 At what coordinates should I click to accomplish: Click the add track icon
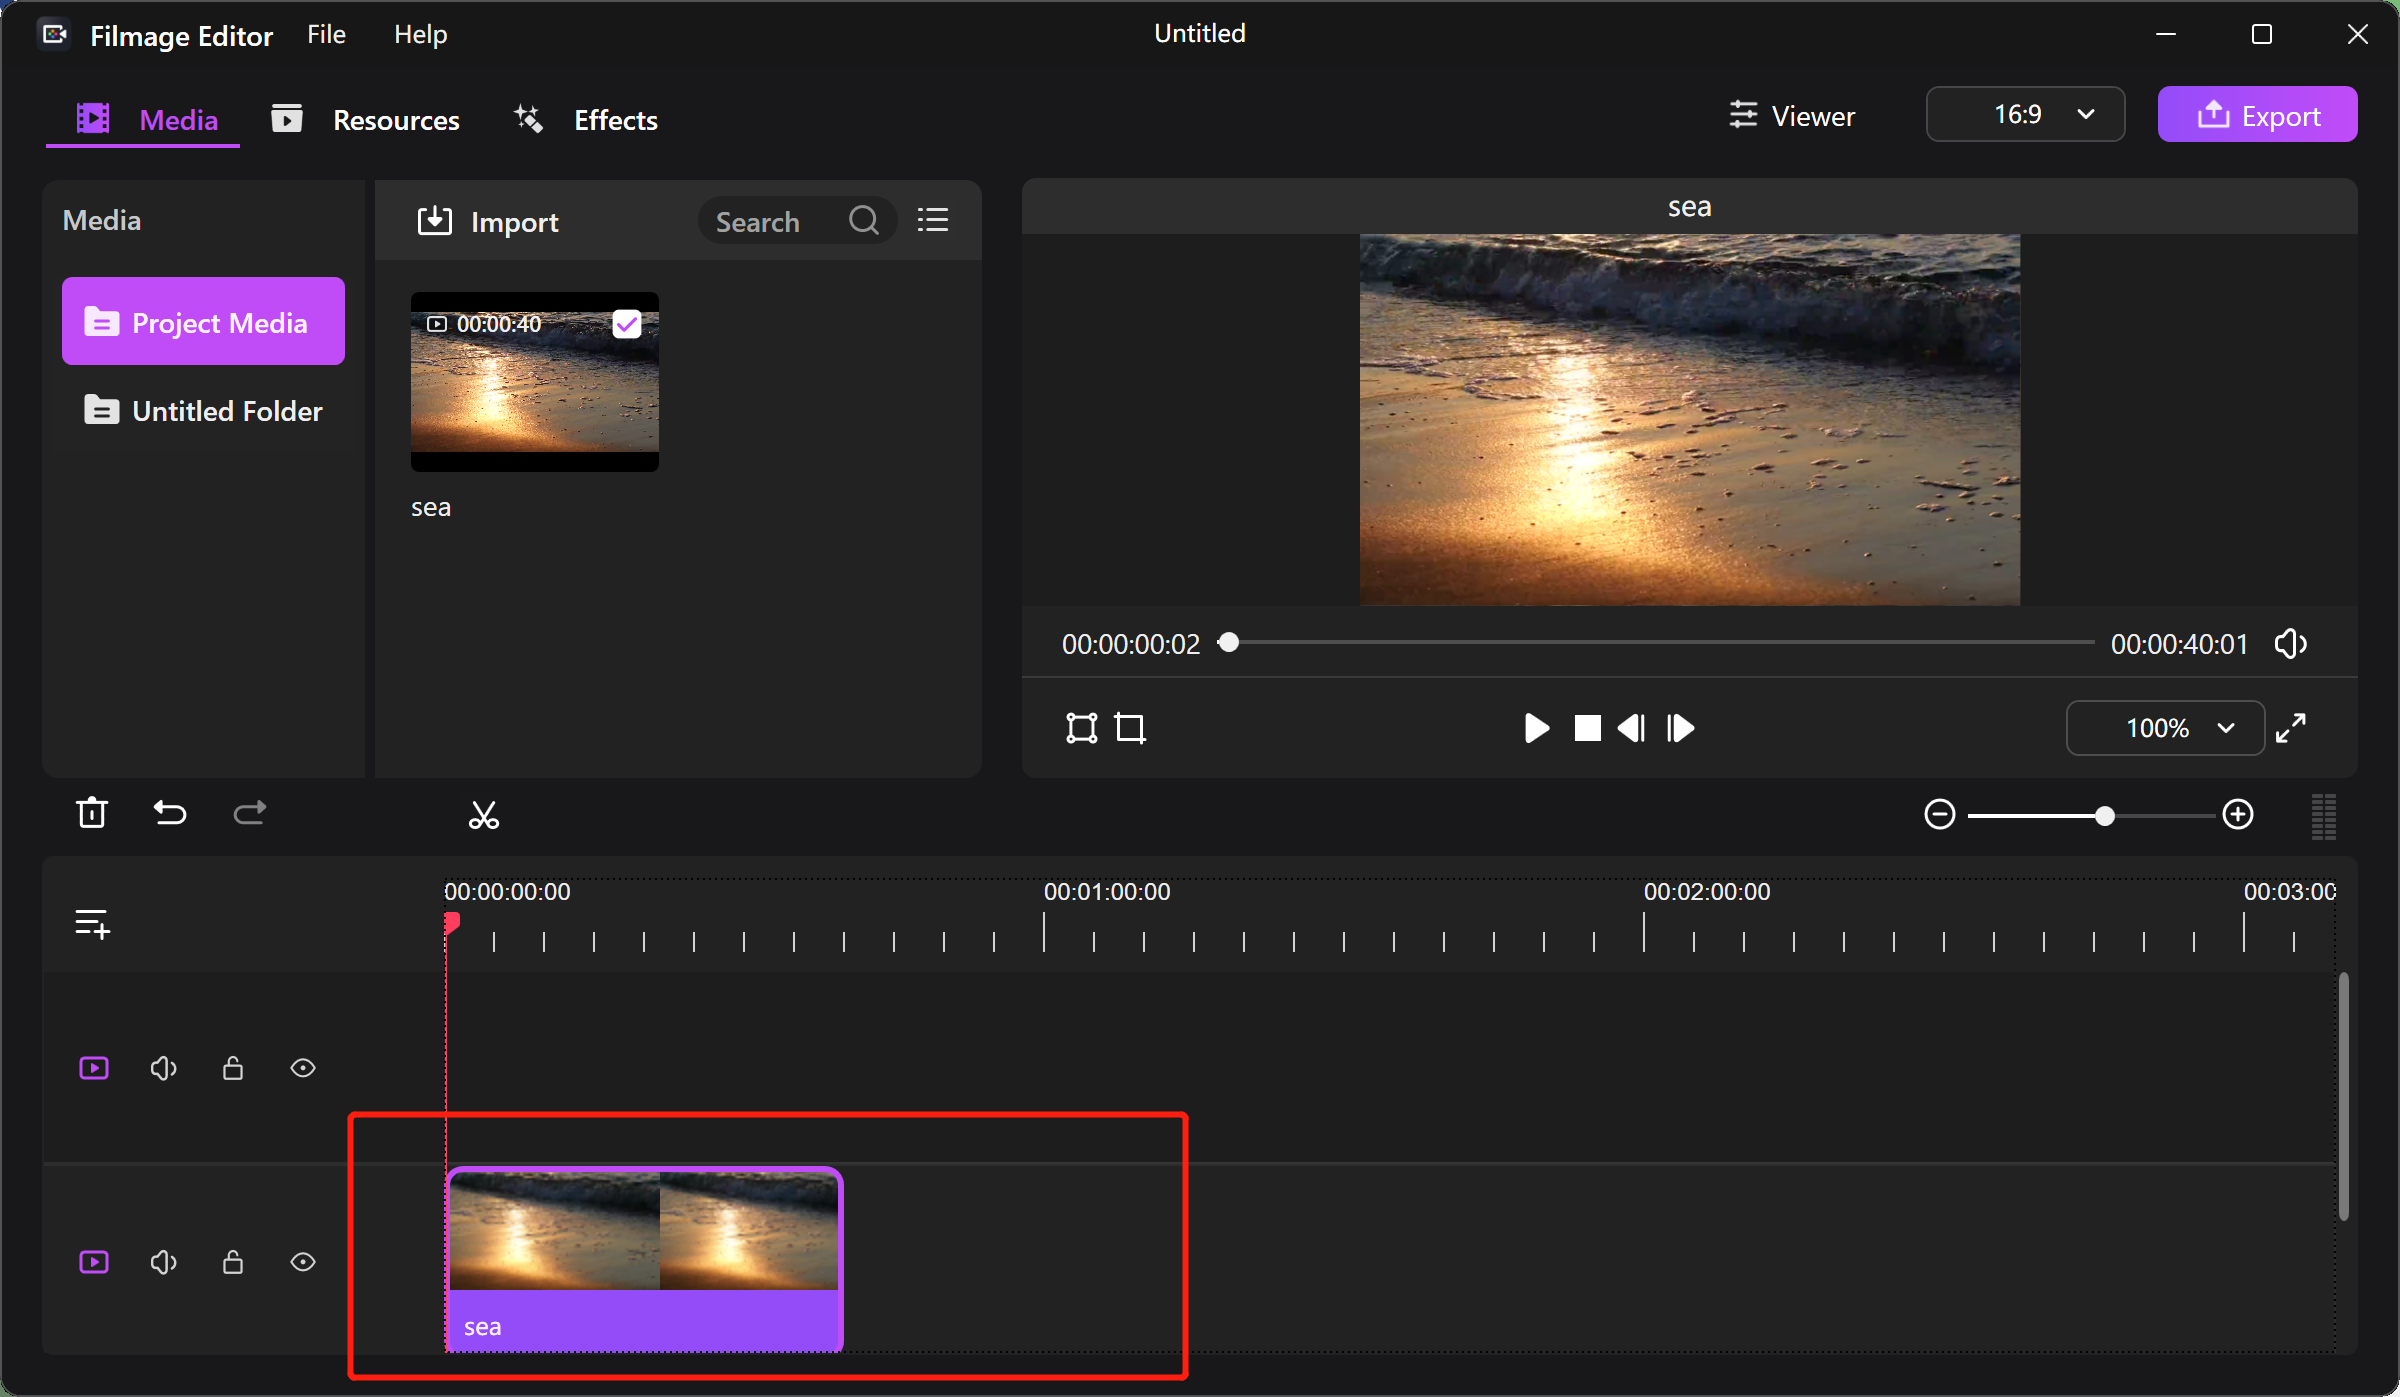tap(93, 923)
